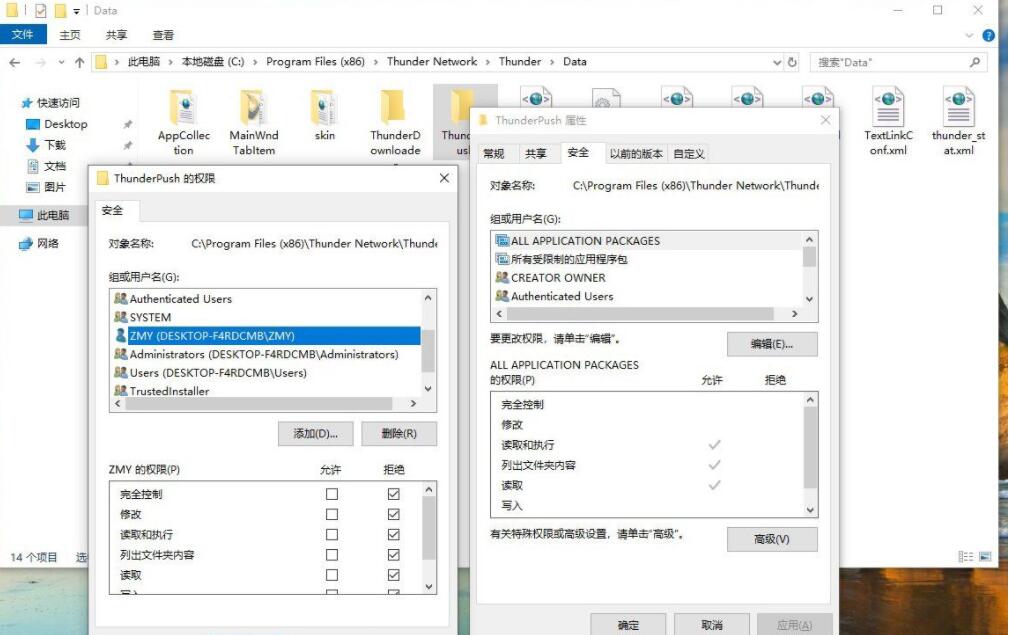1009x635 pixels.
Task: Open the AppCollection folder icon
Action: click(183, 107)
